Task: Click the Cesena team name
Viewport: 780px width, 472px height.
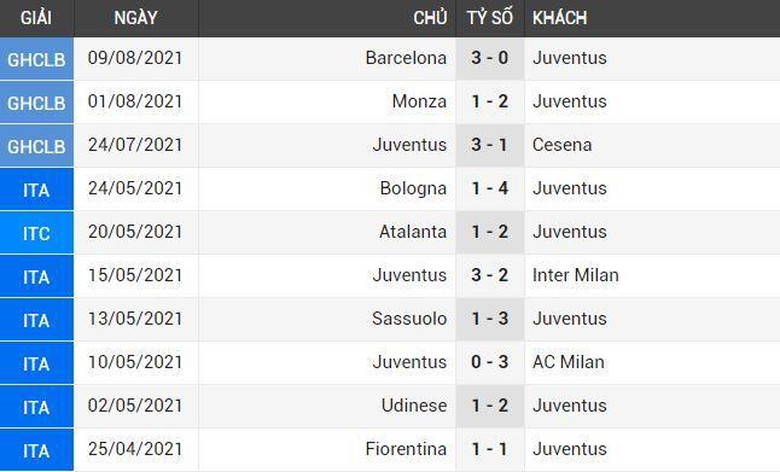Action: click(x=562, y=145)
